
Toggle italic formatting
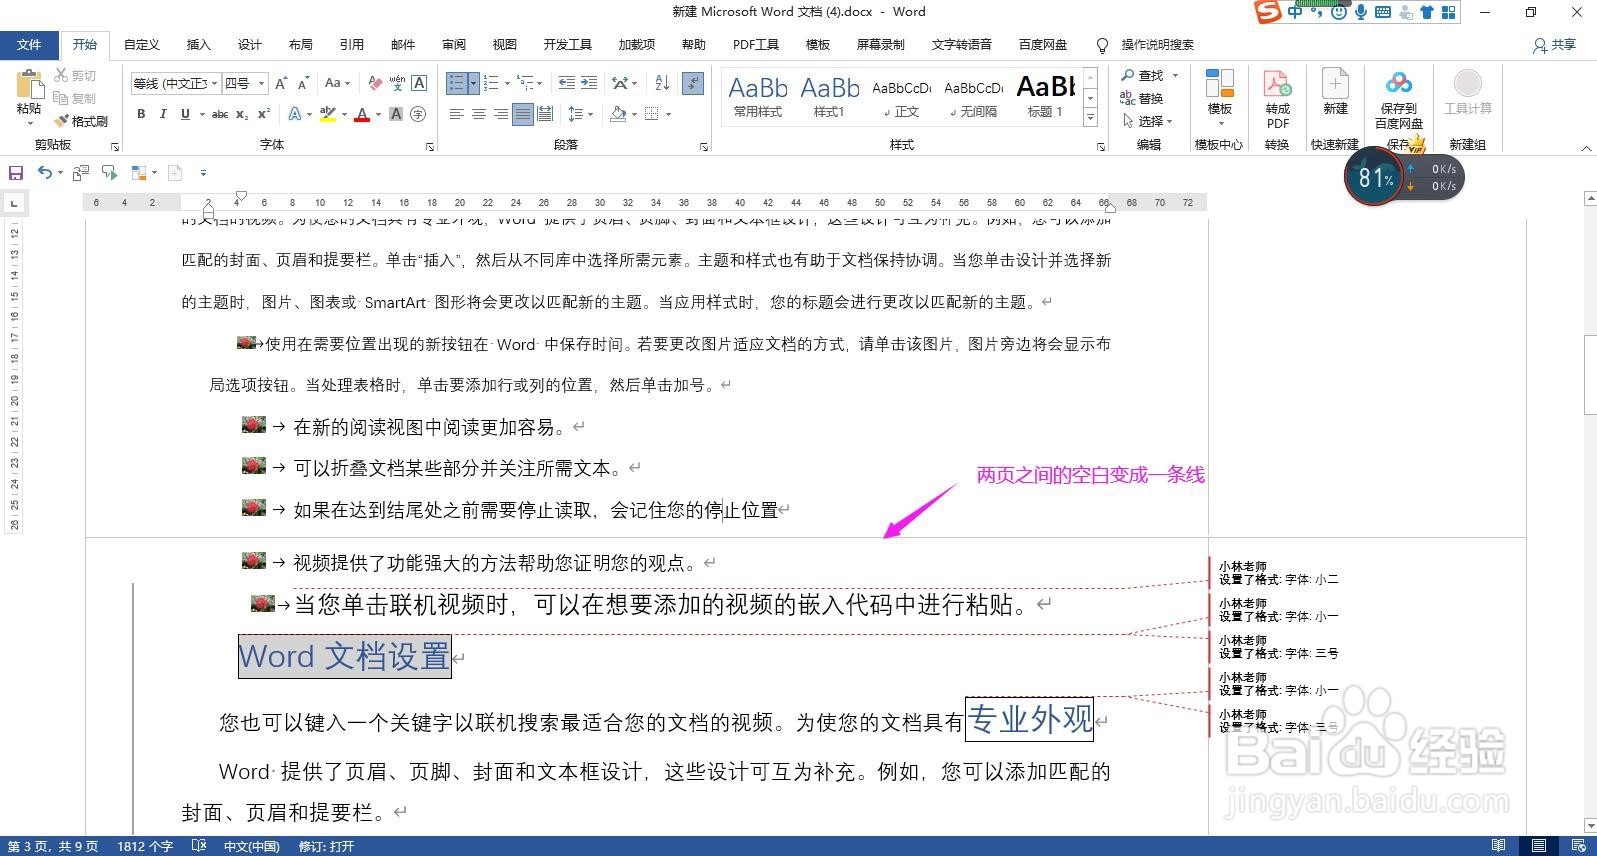coord(163,114)
